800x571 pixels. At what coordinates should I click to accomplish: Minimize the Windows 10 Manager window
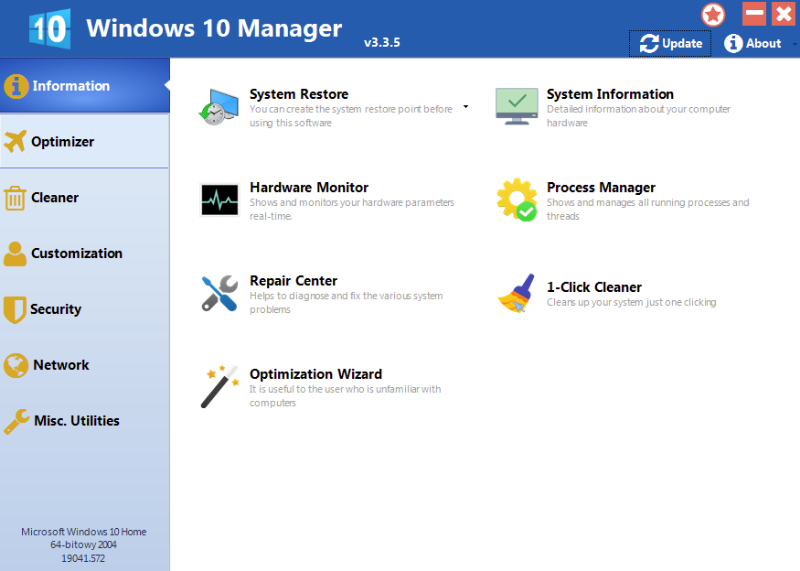754,13
